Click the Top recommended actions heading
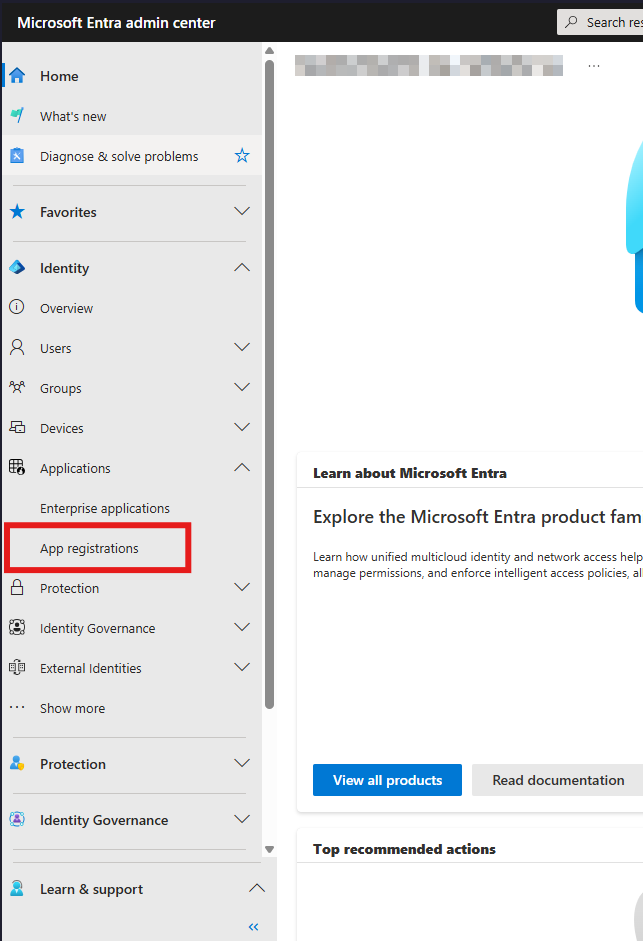Screen dimensions: 643x941 [404, 849]
